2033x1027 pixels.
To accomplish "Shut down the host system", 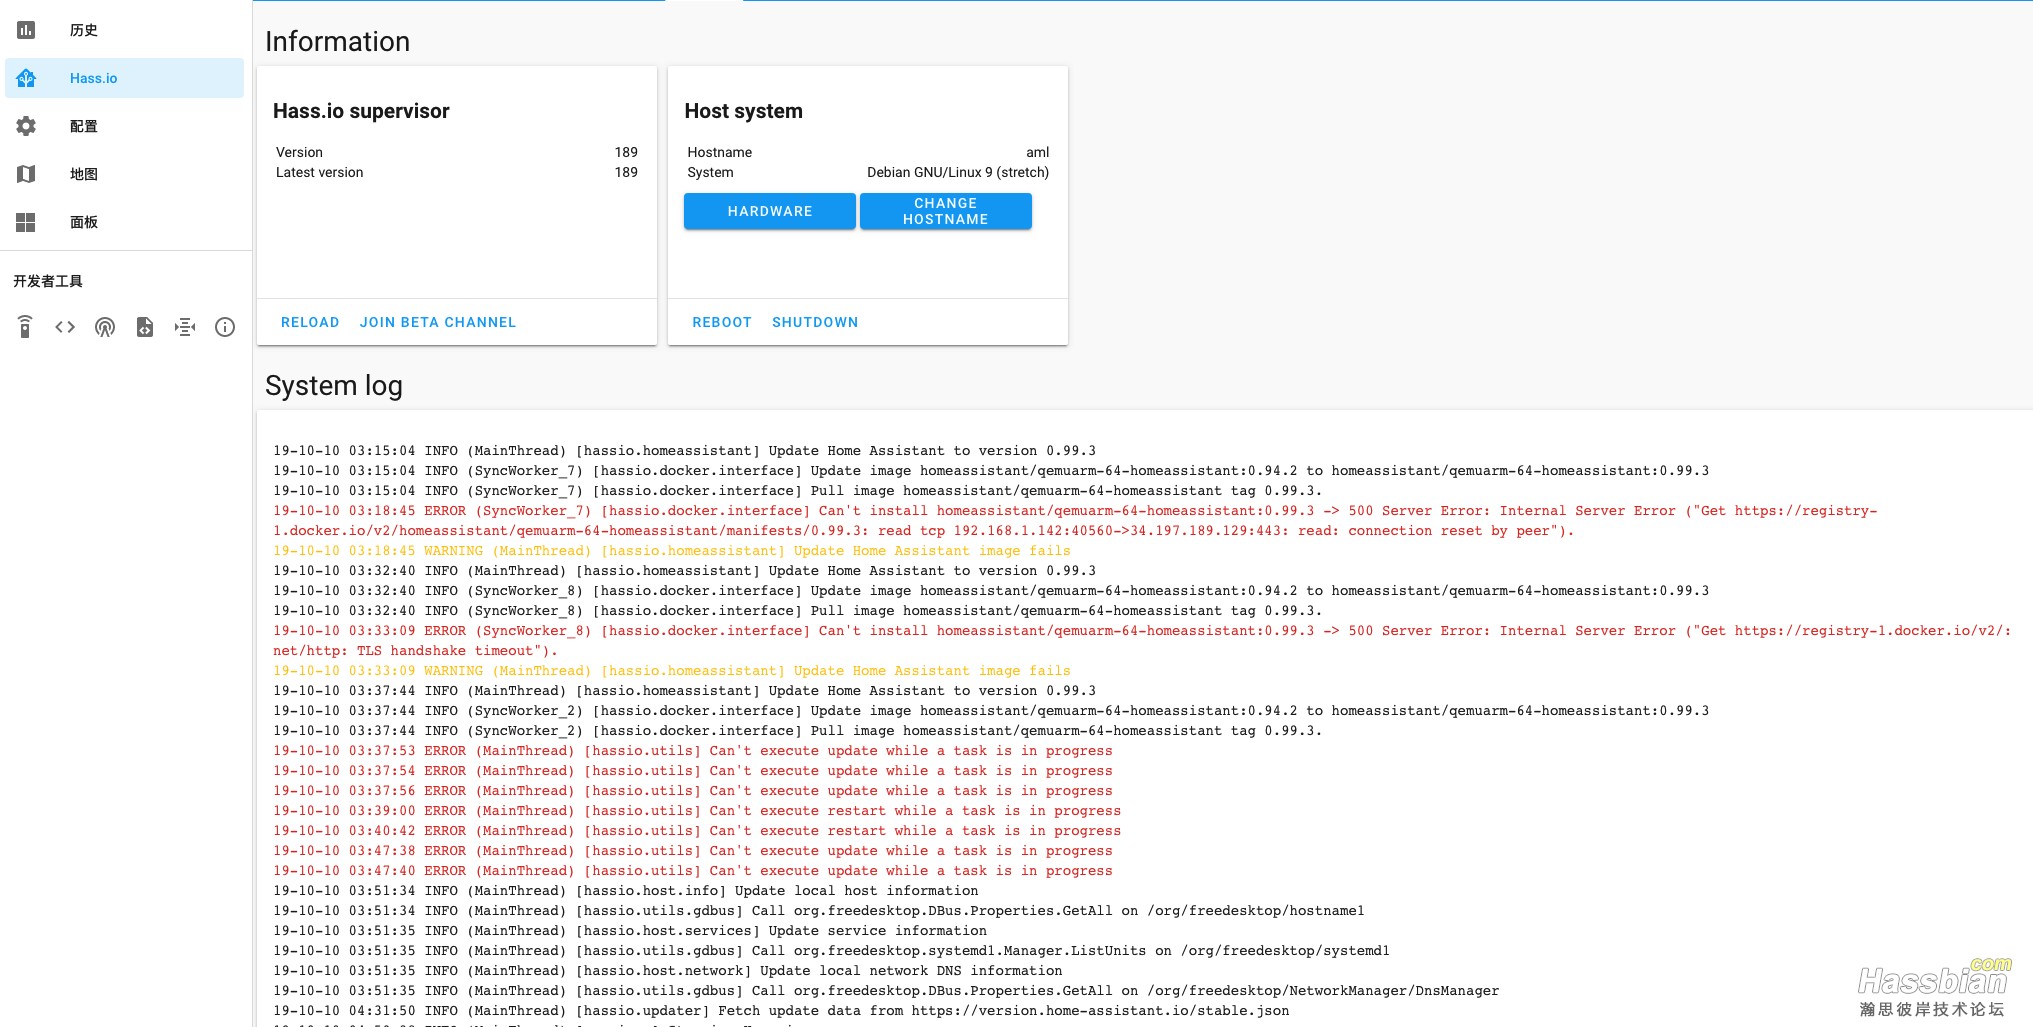I will (815, 322).
